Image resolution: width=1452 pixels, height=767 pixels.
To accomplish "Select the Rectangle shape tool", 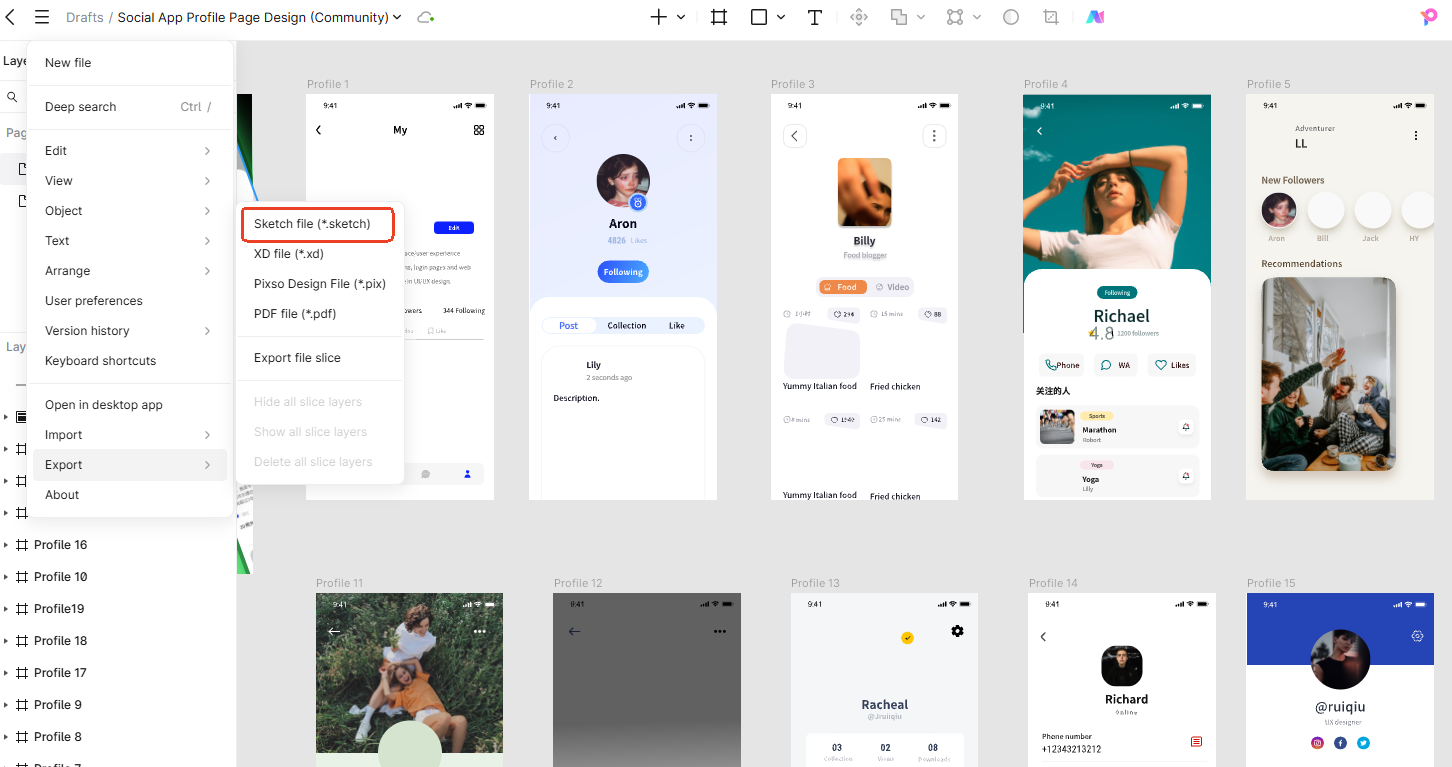I will (x=759, y=17).
